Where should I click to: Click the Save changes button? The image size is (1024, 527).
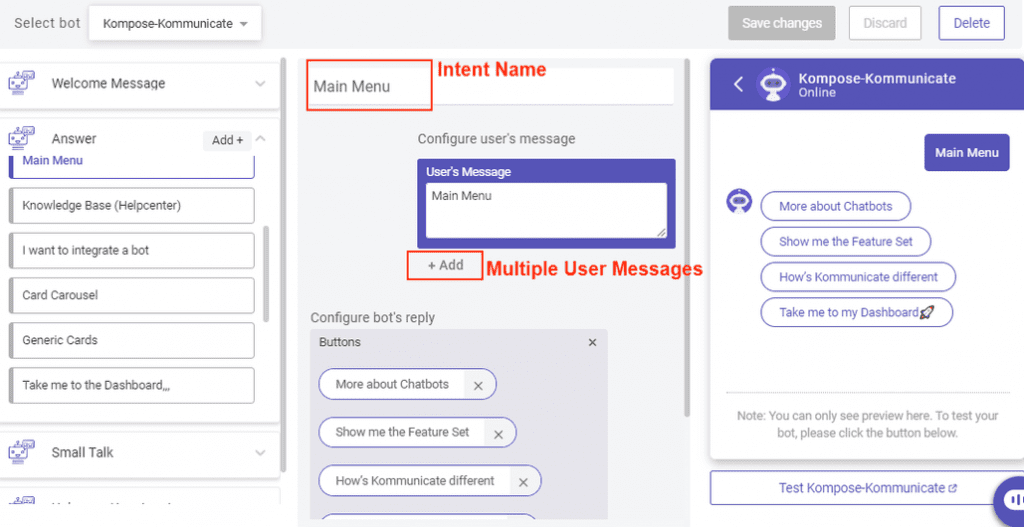click(x=782, y=24)
